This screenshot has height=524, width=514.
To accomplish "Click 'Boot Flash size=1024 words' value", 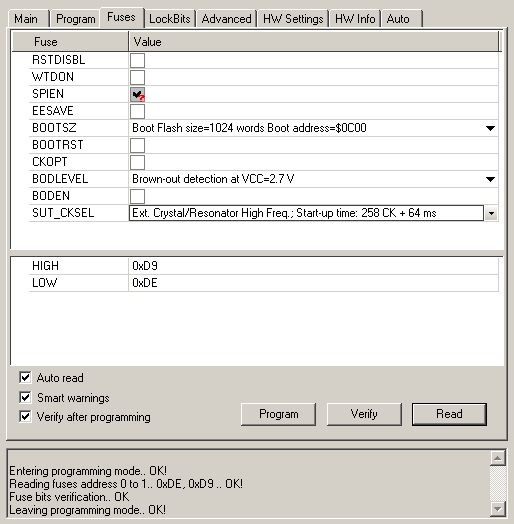I will click(x=249, y=128).
